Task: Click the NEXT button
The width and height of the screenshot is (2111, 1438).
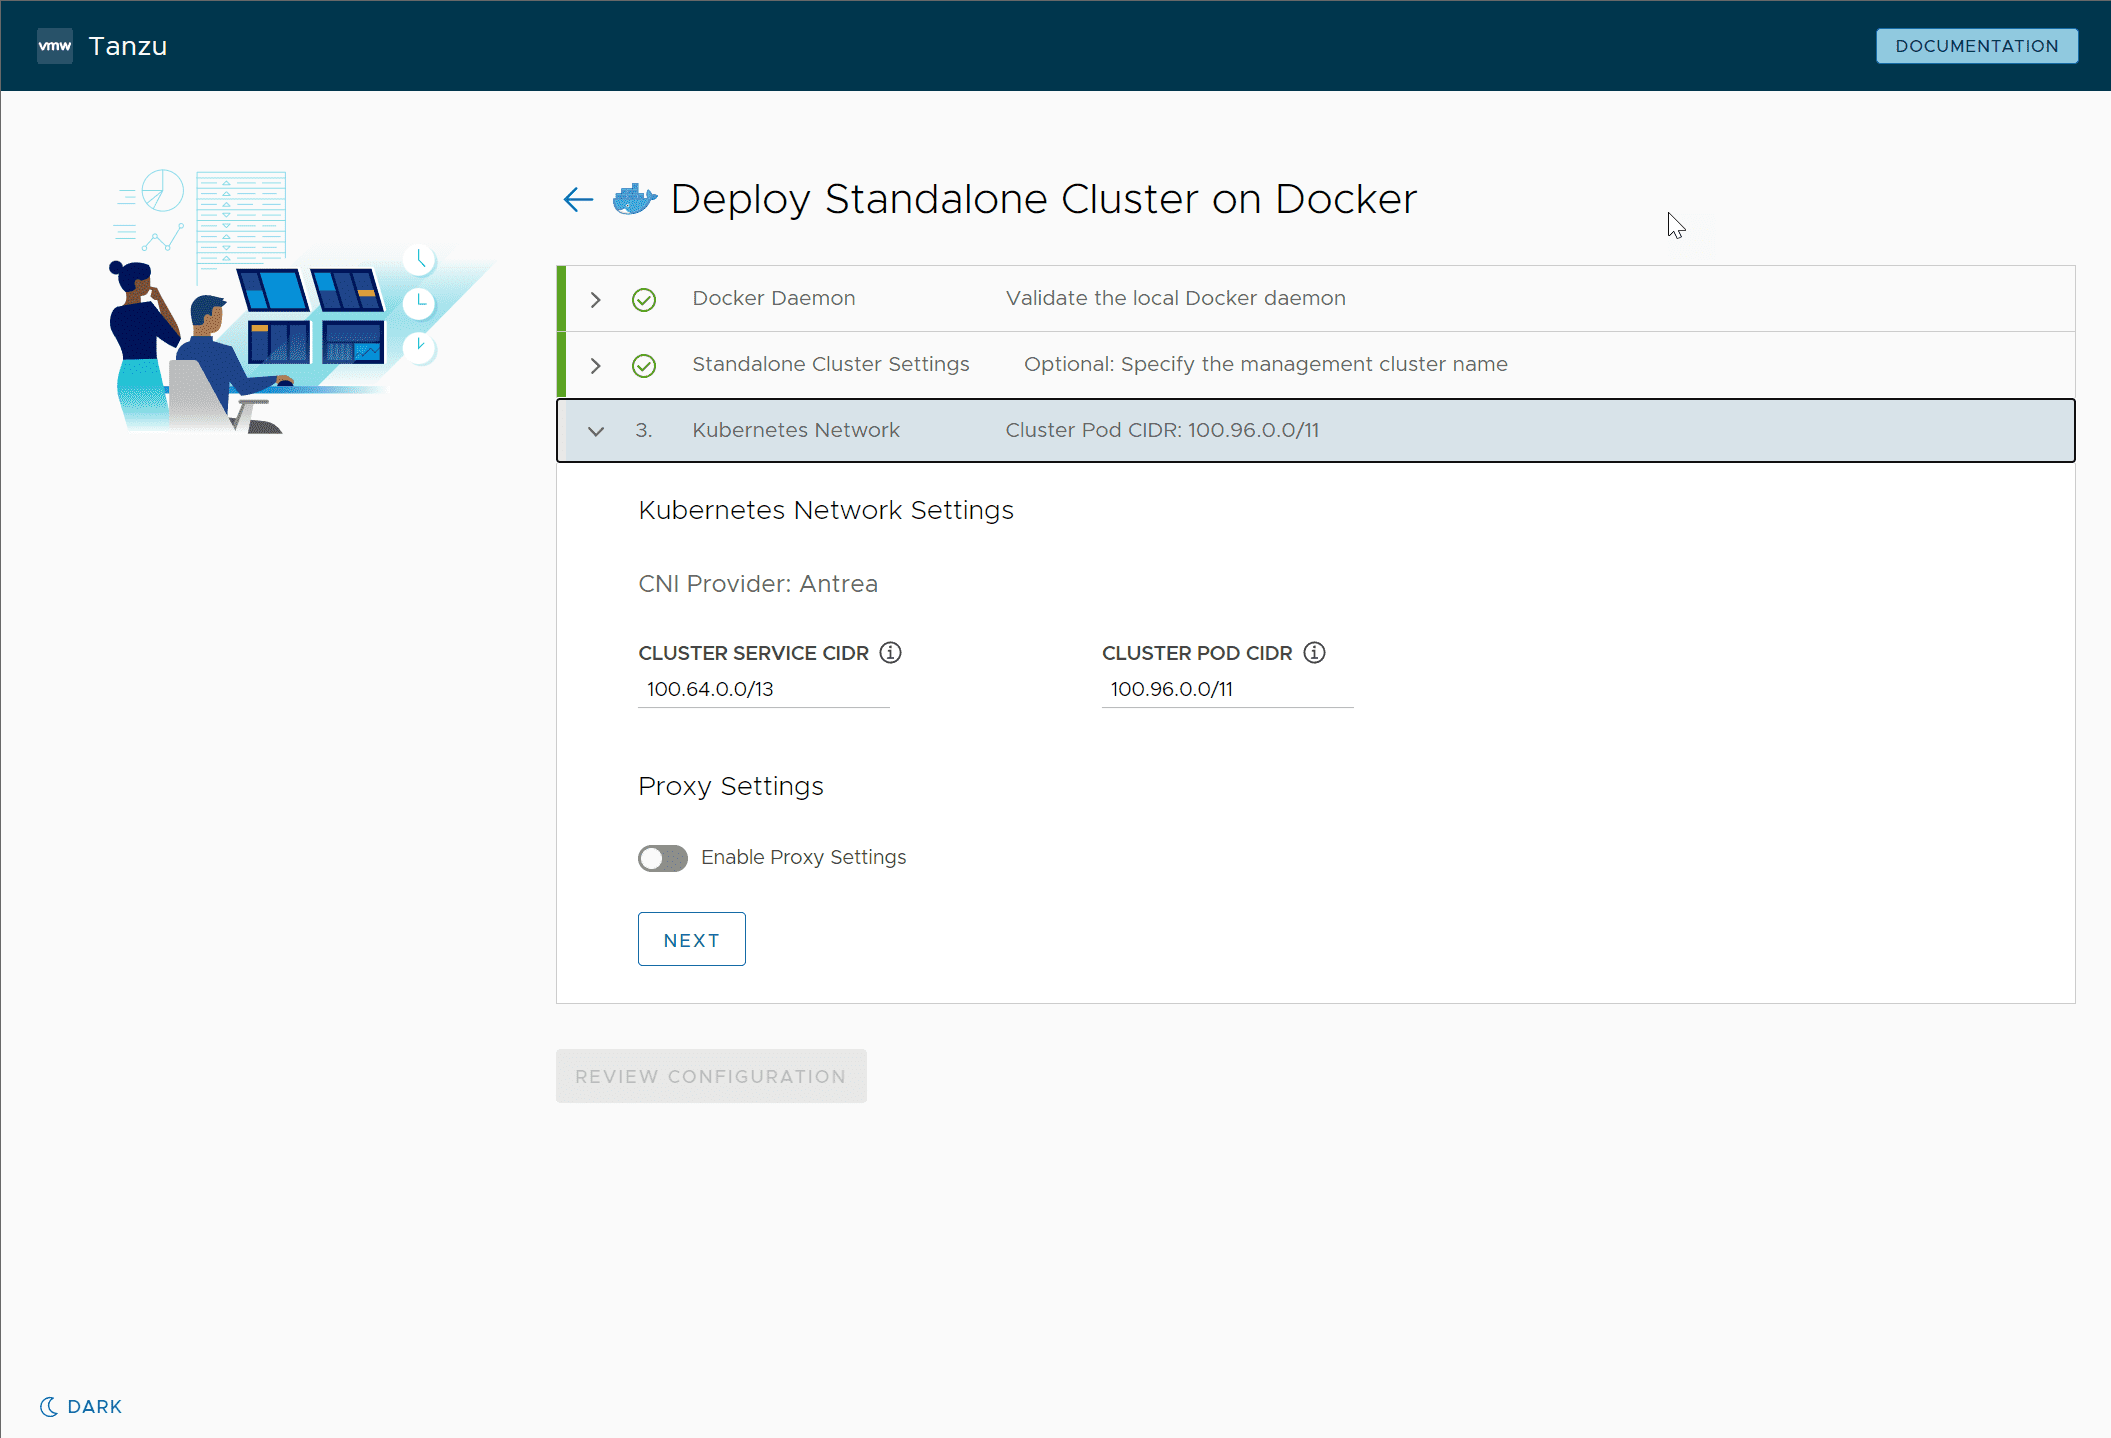Action: point(693,939)
